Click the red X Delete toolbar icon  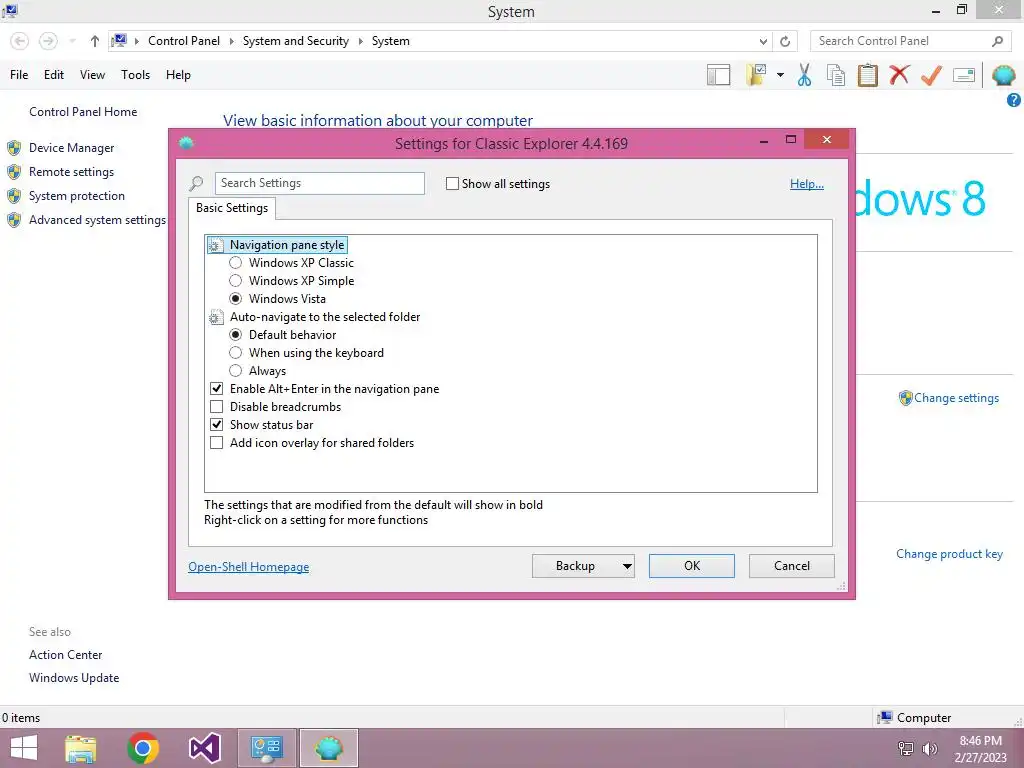pyautogui.click(x=899, y=74)
